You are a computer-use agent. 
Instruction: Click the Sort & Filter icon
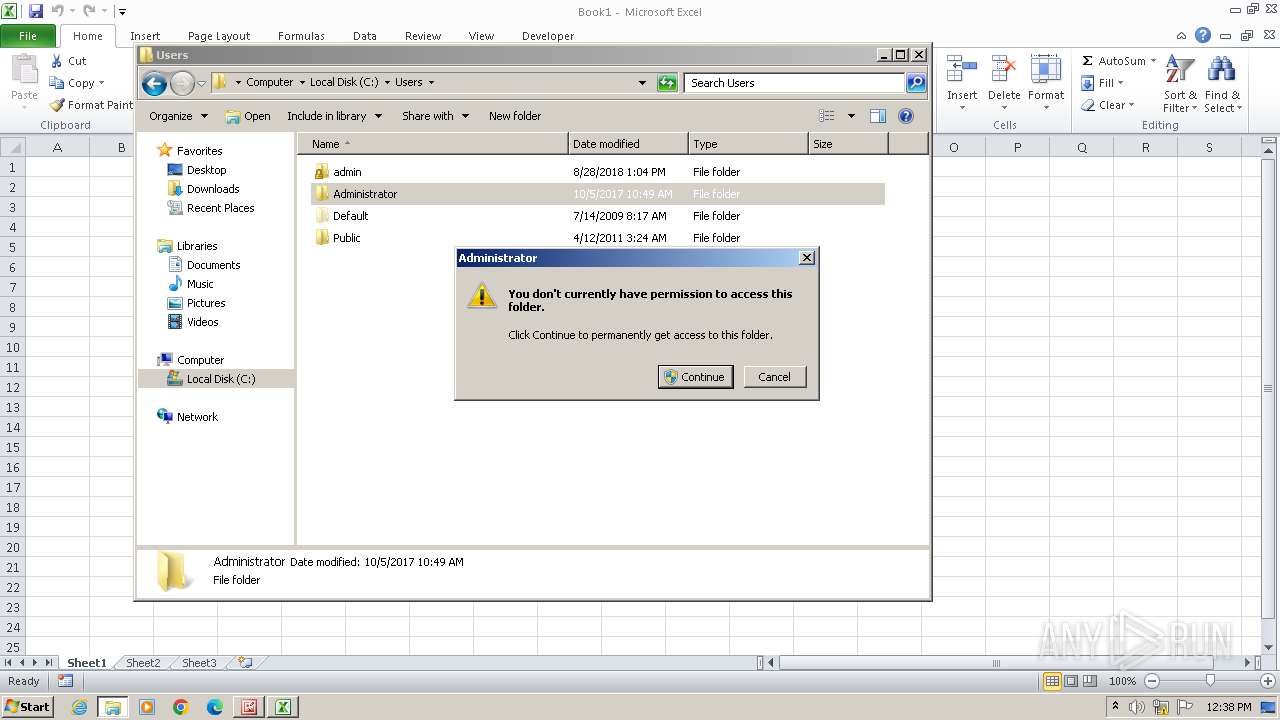coord(1180,70)
